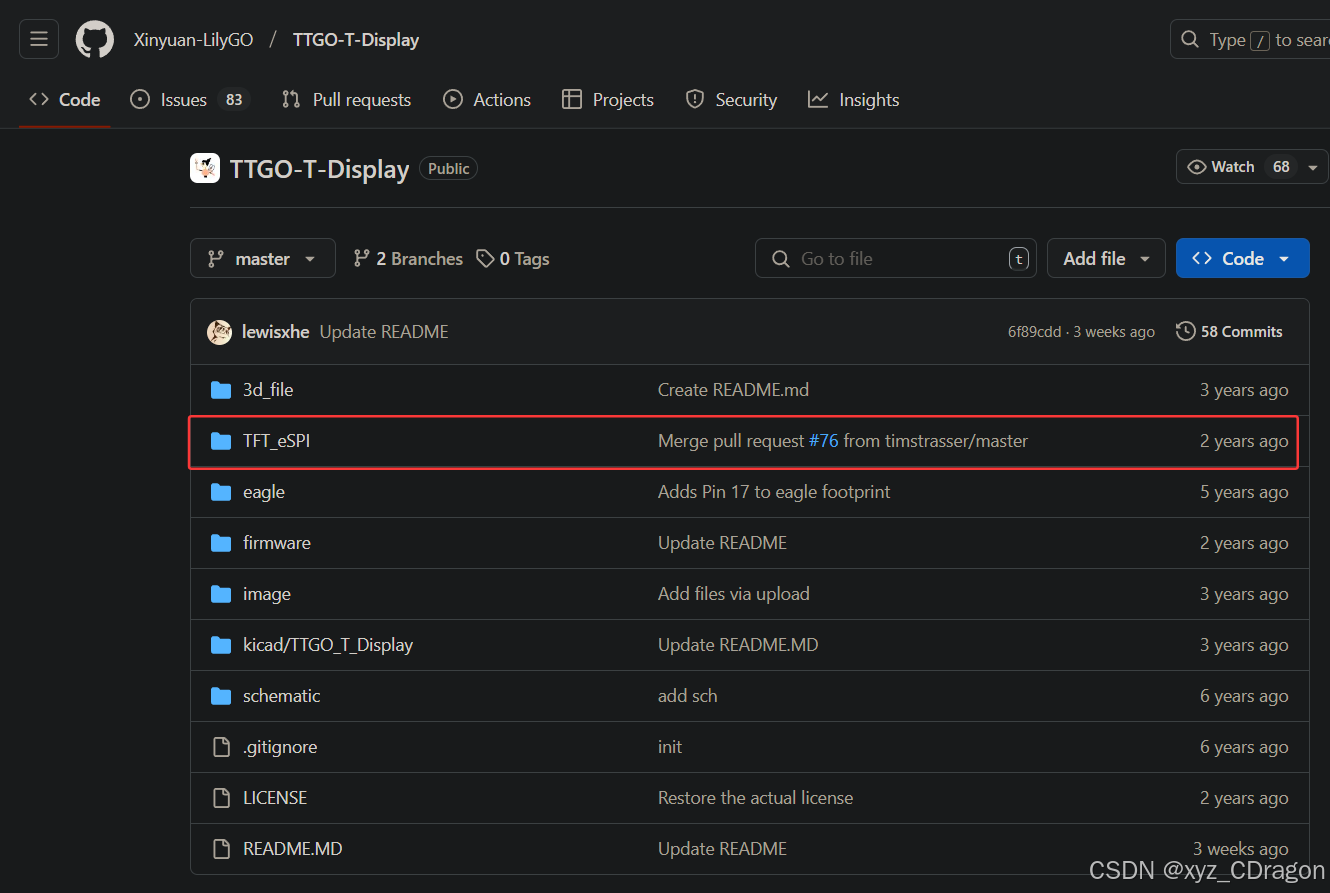Image resolution: width=1330 pixels, height=893 pixels.
Task: Click lewisxhe's avatar in commit bar
Action: 219,332
